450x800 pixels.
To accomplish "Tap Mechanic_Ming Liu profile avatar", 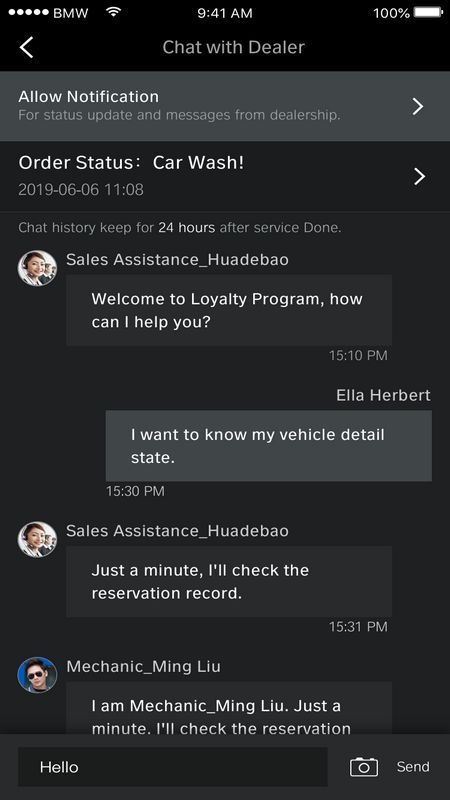I will (37, 674).
